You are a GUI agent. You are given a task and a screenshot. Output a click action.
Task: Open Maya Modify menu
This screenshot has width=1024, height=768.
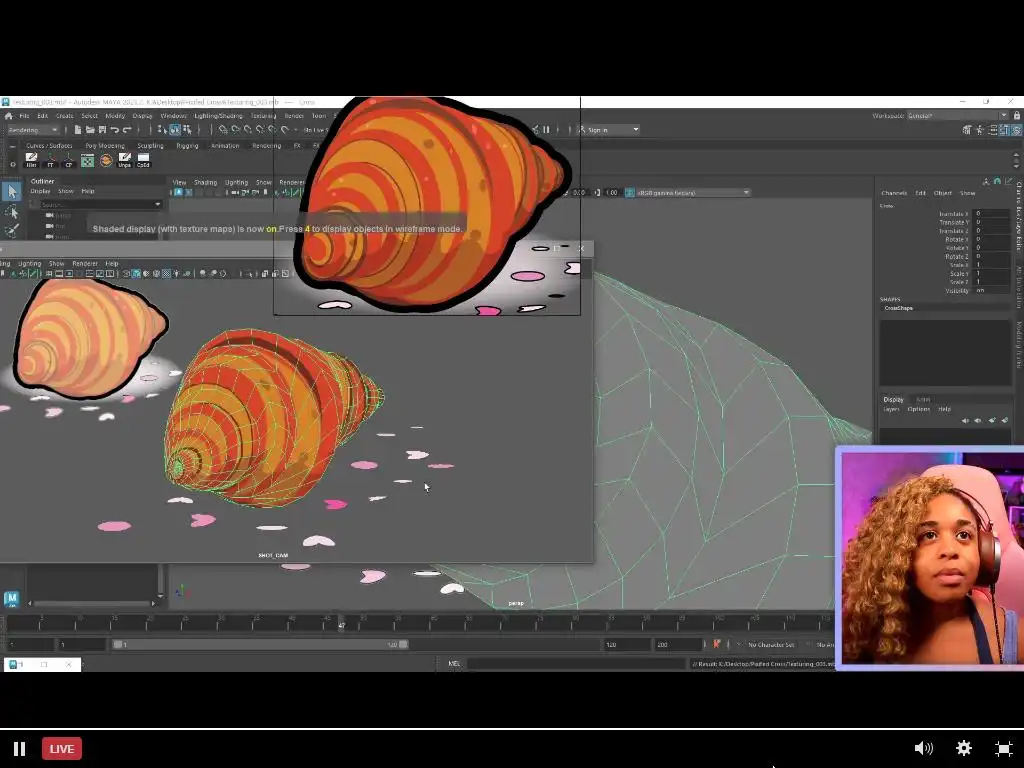pyautogui.click(x=115, y=116)
